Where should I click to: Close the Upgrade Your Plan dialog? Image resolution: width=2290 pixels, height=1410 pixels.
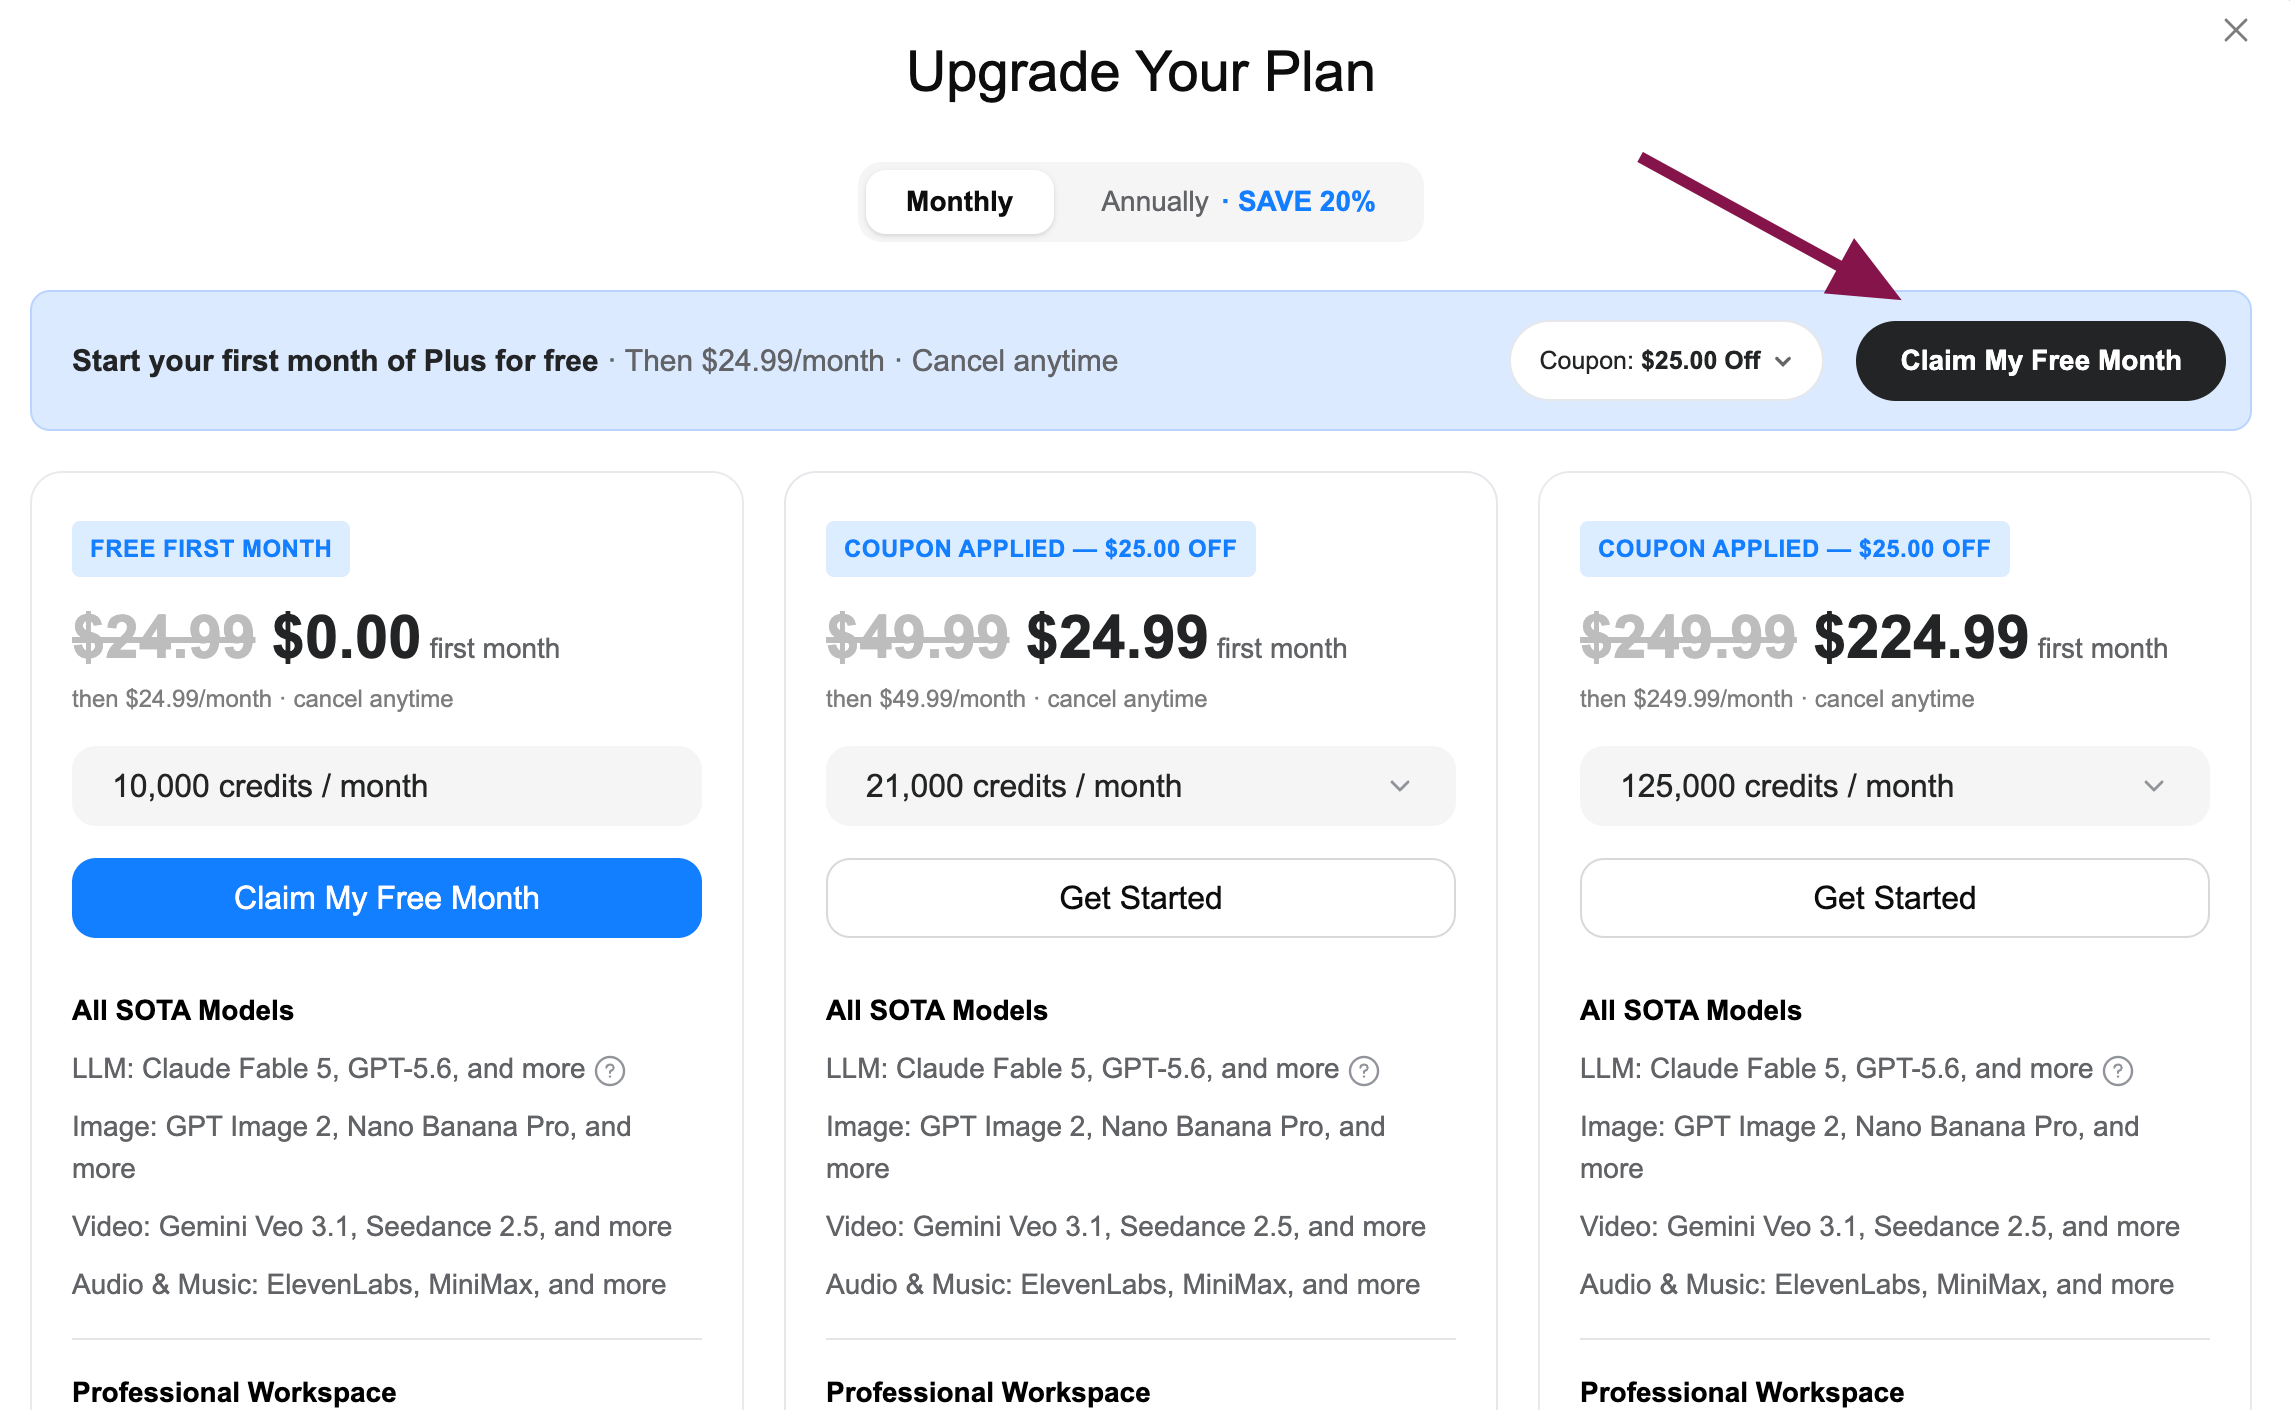pyautogui.click(x=2235, y=31)
